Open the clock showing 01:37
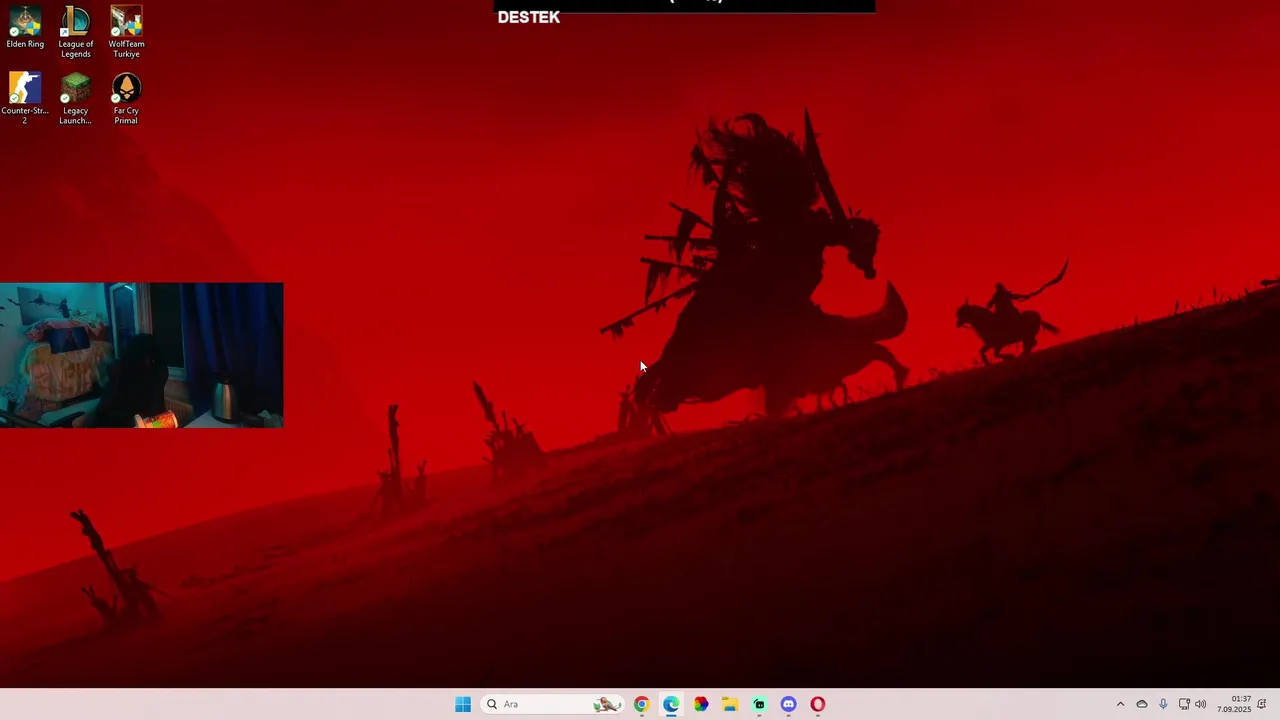1280x720 pixels. [x=1234, y=704]
